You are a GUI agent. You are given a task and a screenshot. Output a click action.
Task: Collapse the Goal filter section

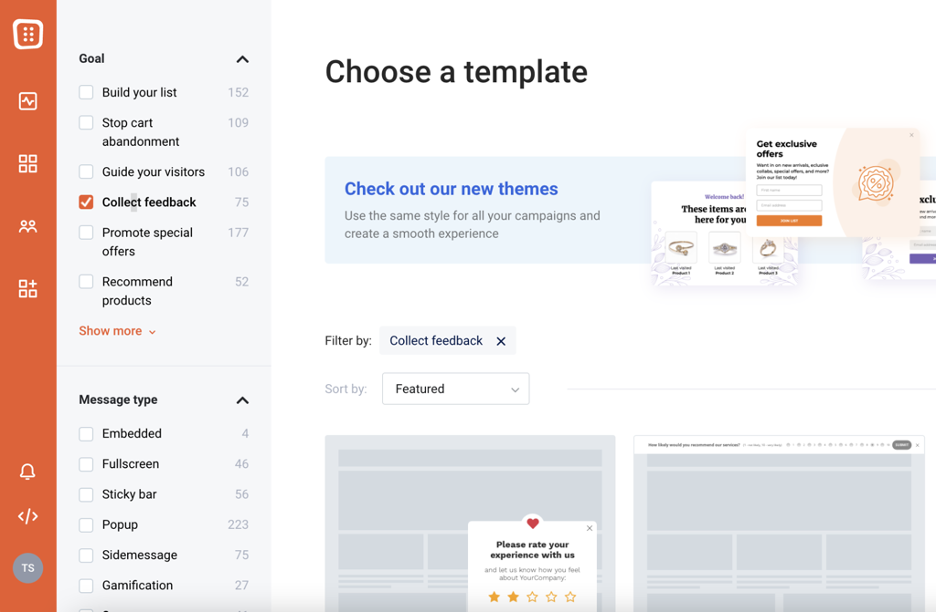[242, 59]
